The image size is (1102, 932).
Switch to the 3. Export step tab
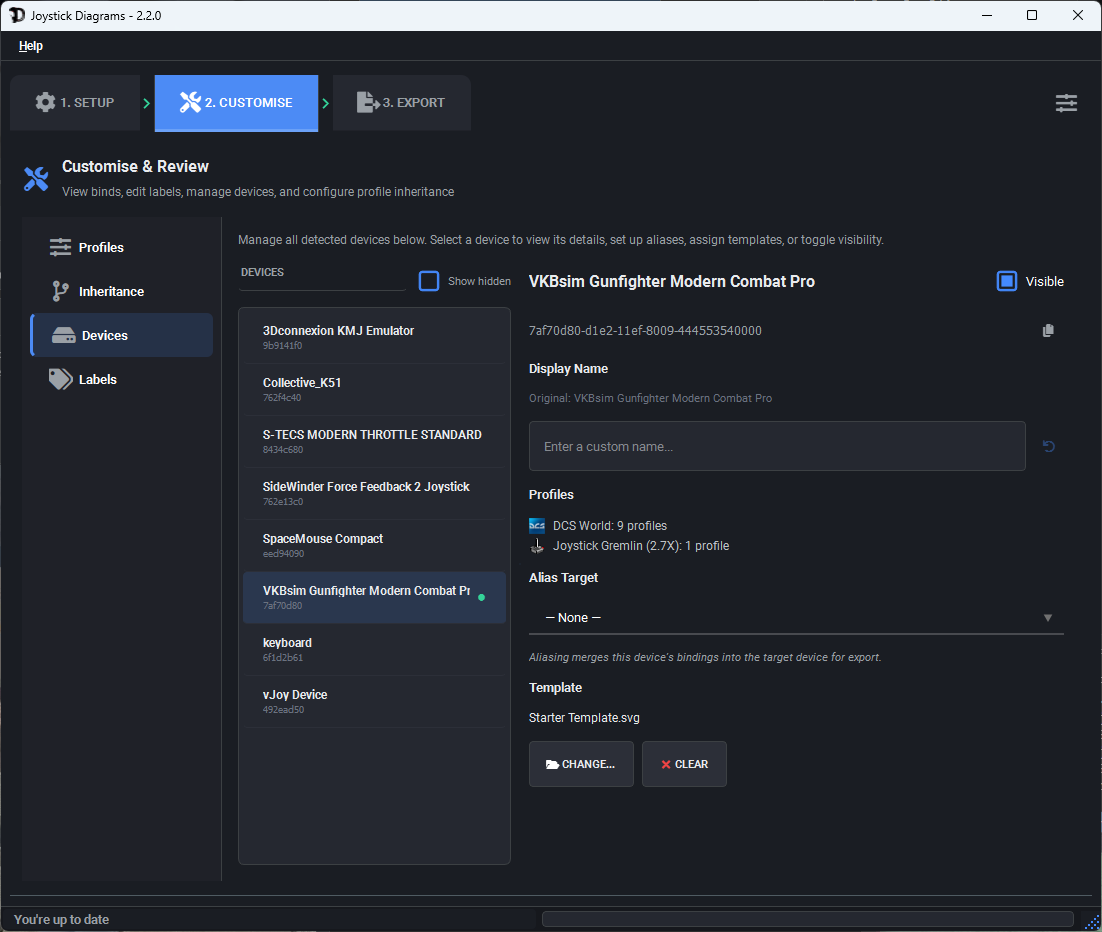point(401,103)
